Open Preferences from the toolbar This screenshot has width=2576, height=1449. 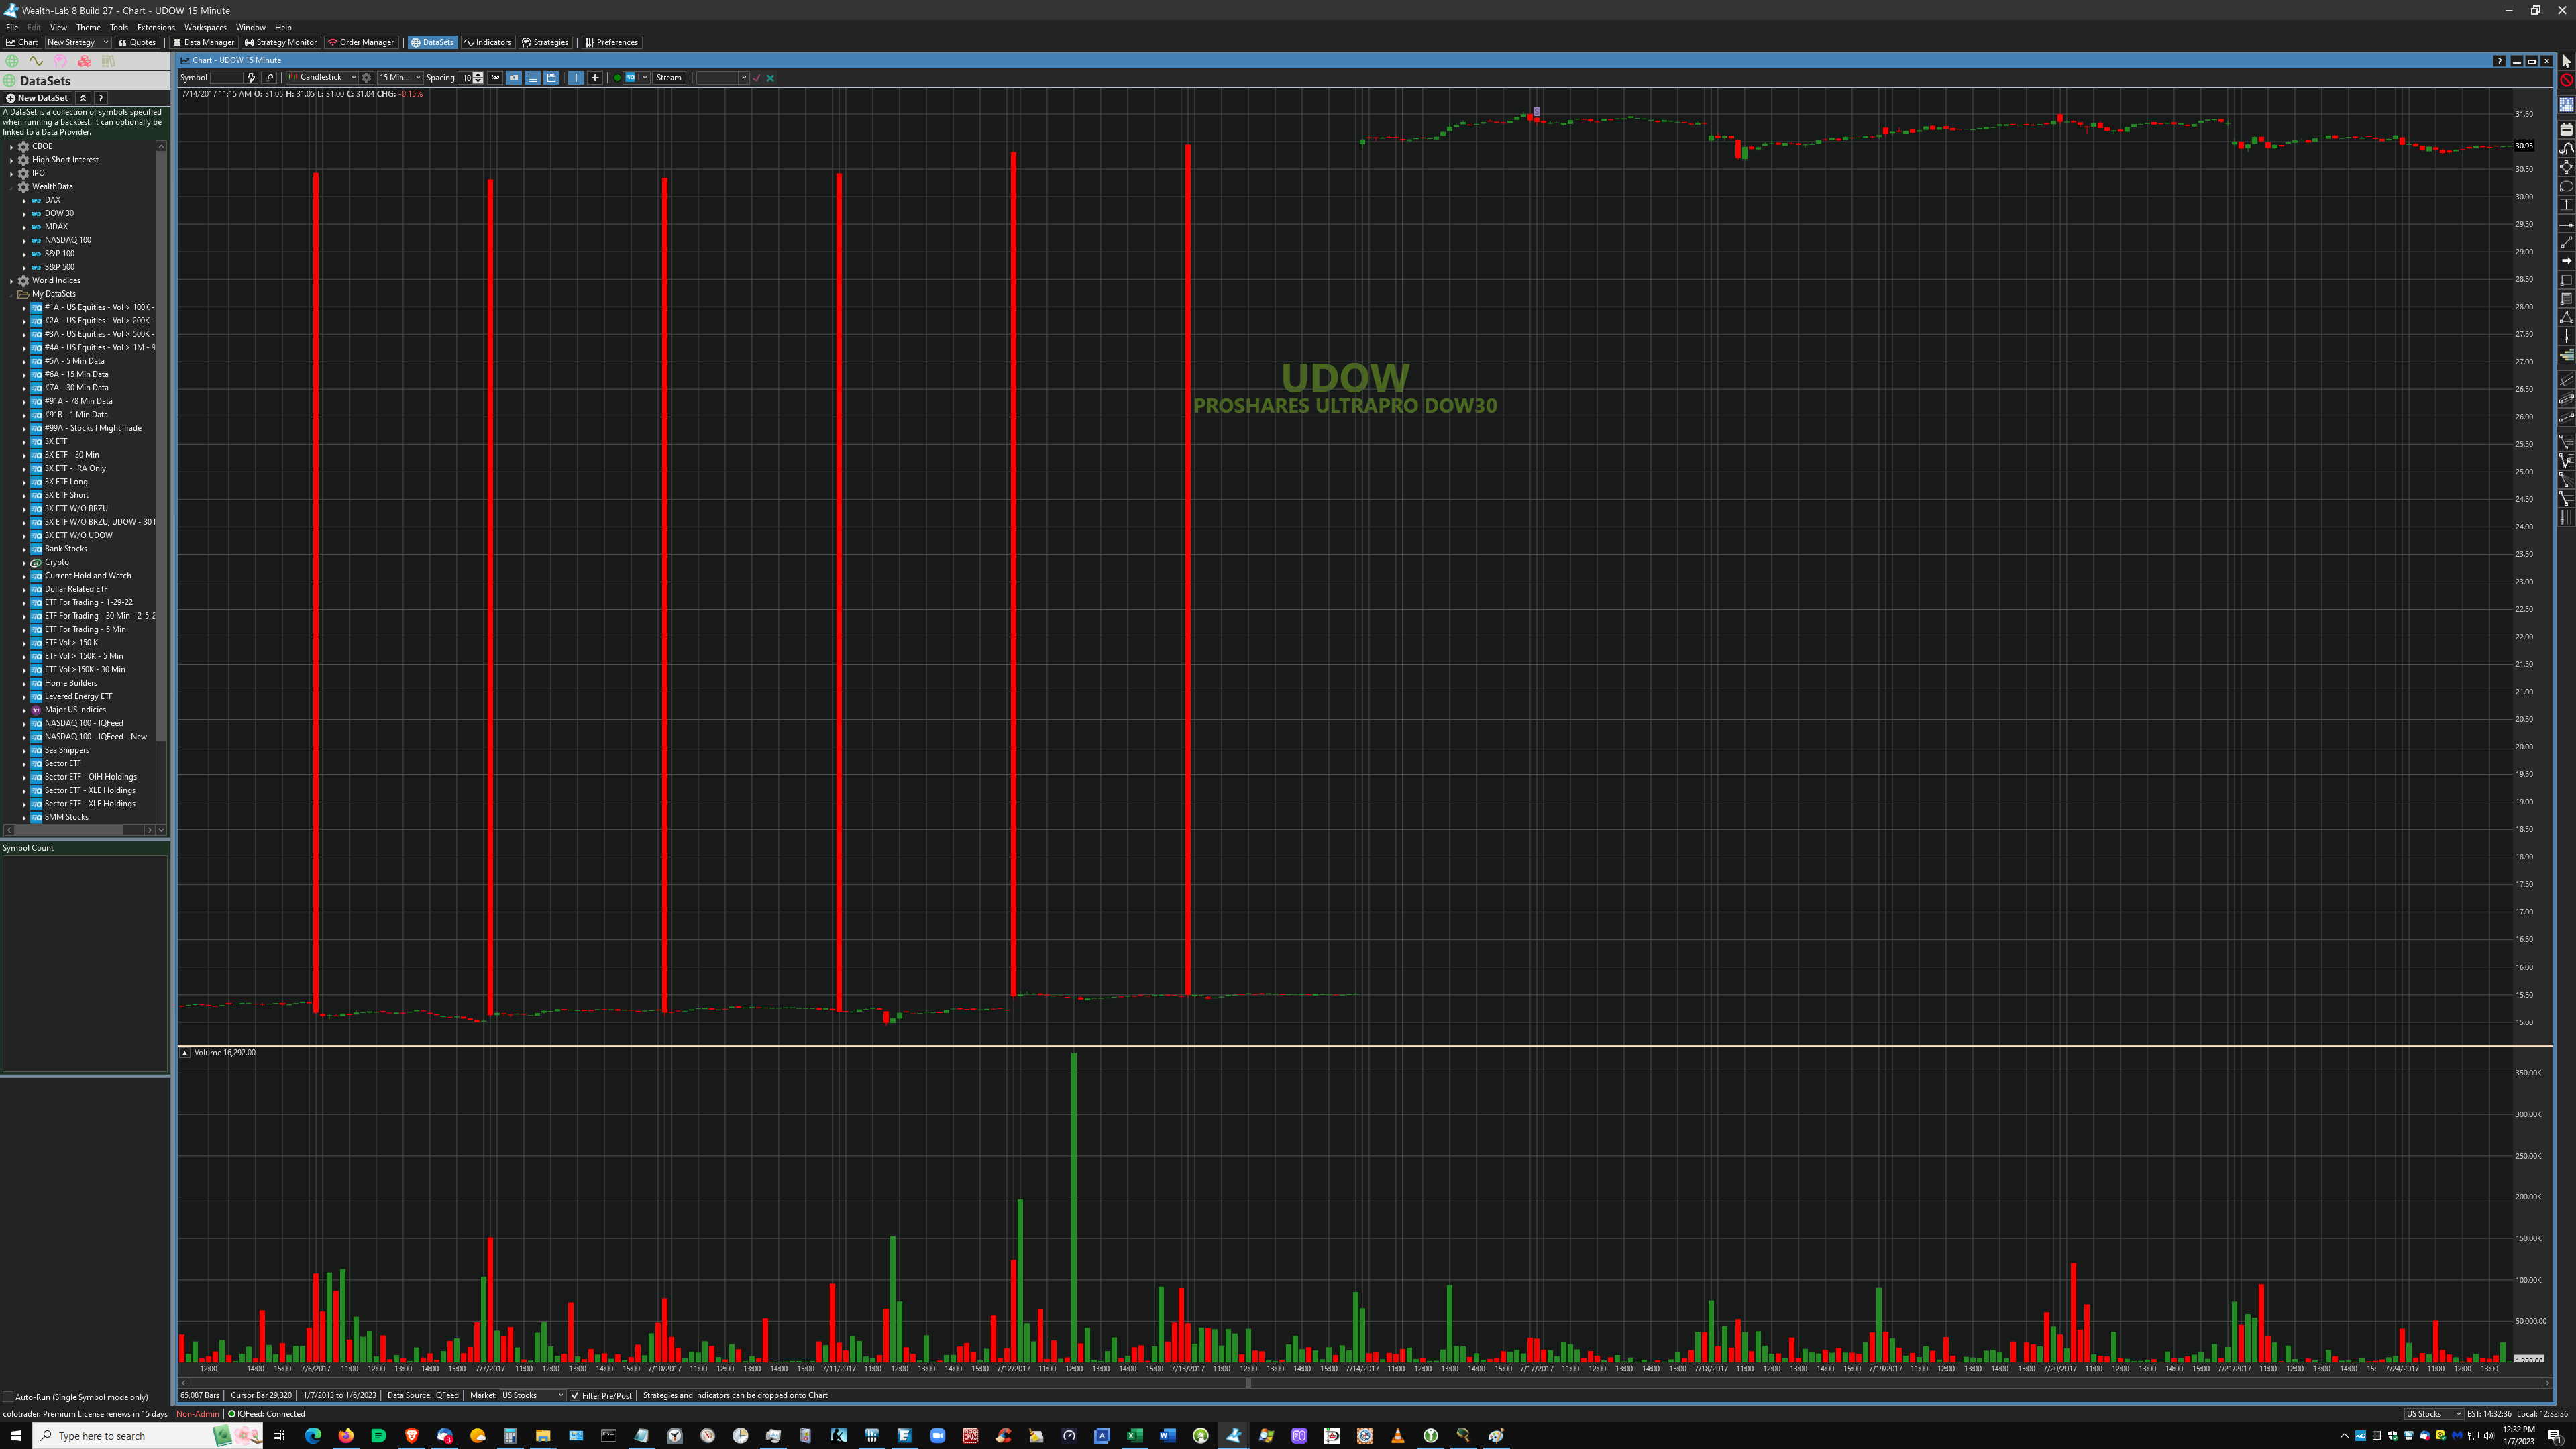pyautogui.click(x=612, y=42)
